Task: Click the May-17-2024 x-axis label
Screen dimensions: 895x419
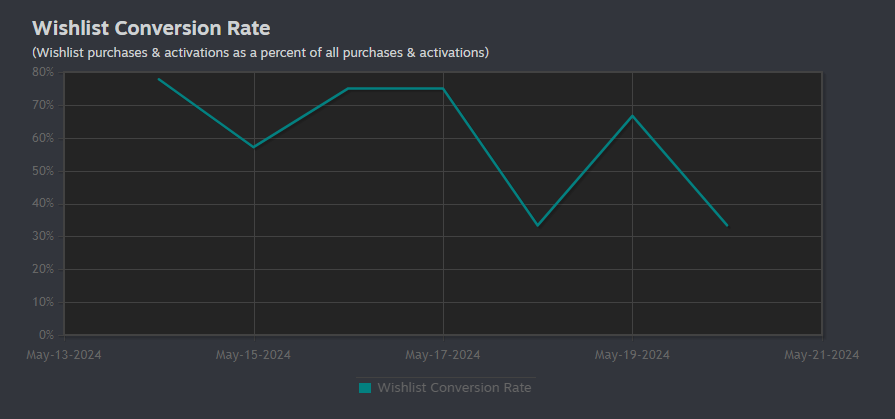Action: pyautogui.click(x=443, y=355)
